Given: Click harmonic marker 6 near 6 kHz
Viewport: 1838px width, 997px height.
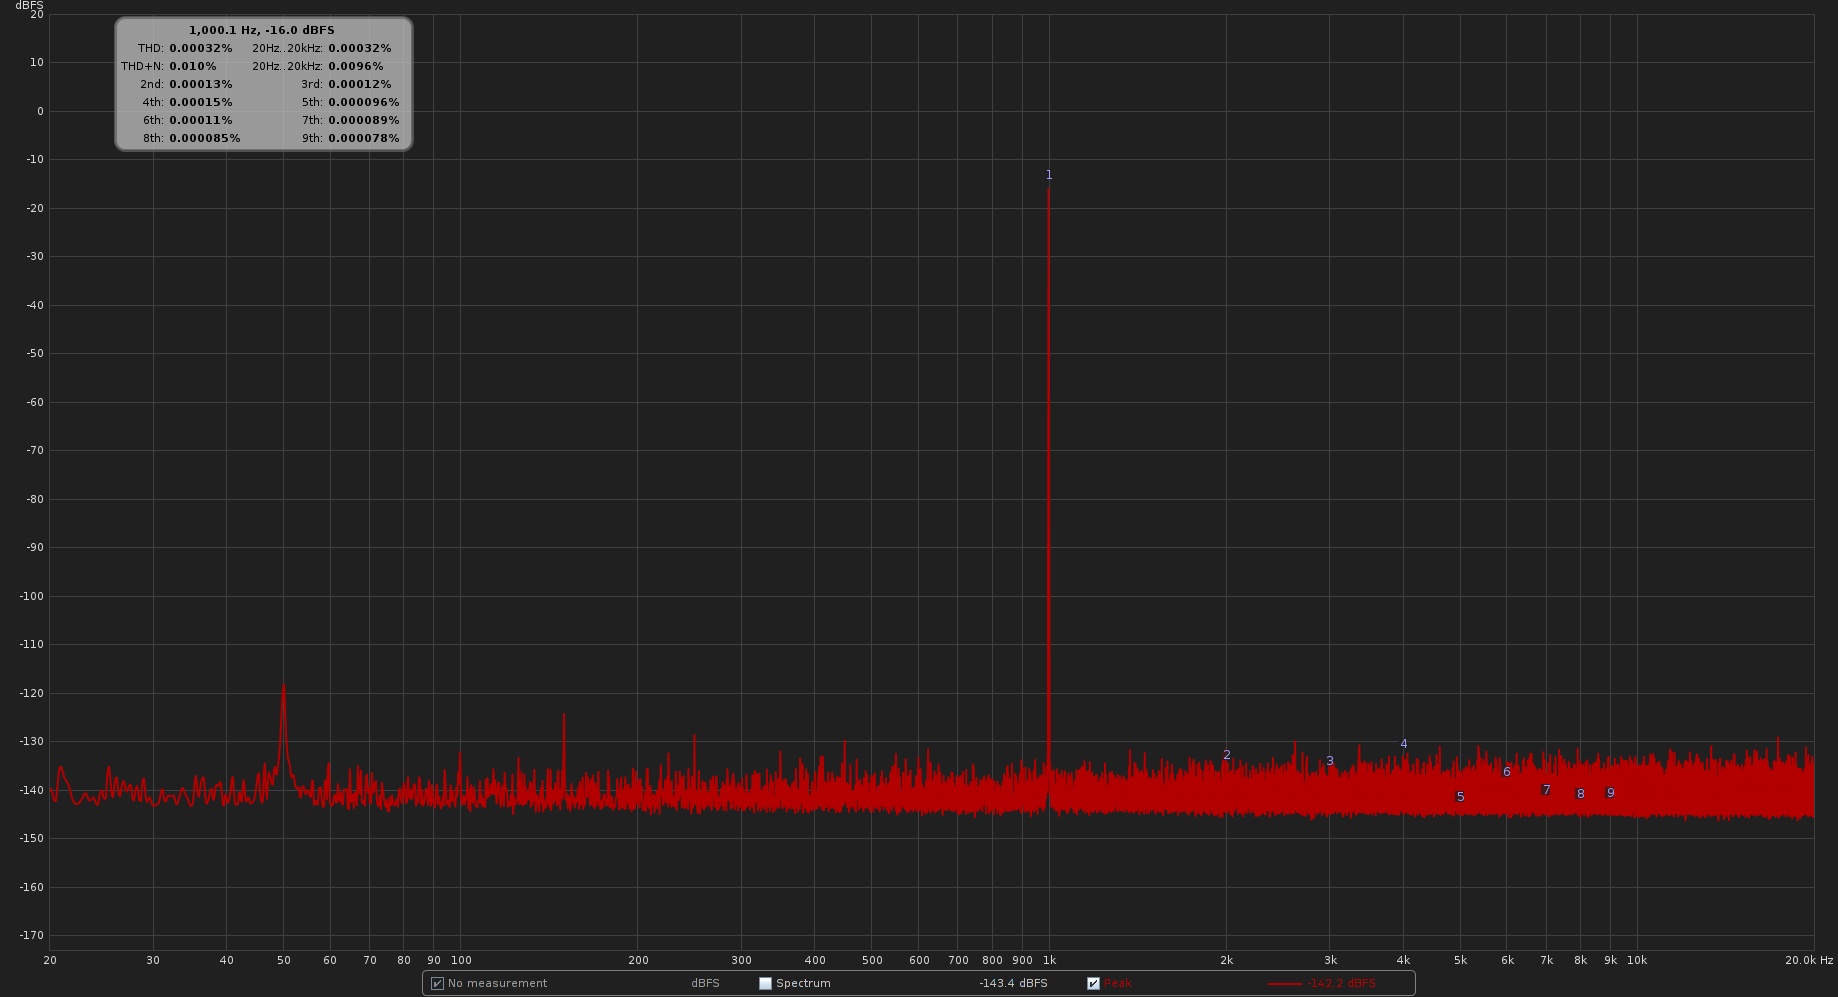Looking at the screenshot, I should (x=1507, y=772).
